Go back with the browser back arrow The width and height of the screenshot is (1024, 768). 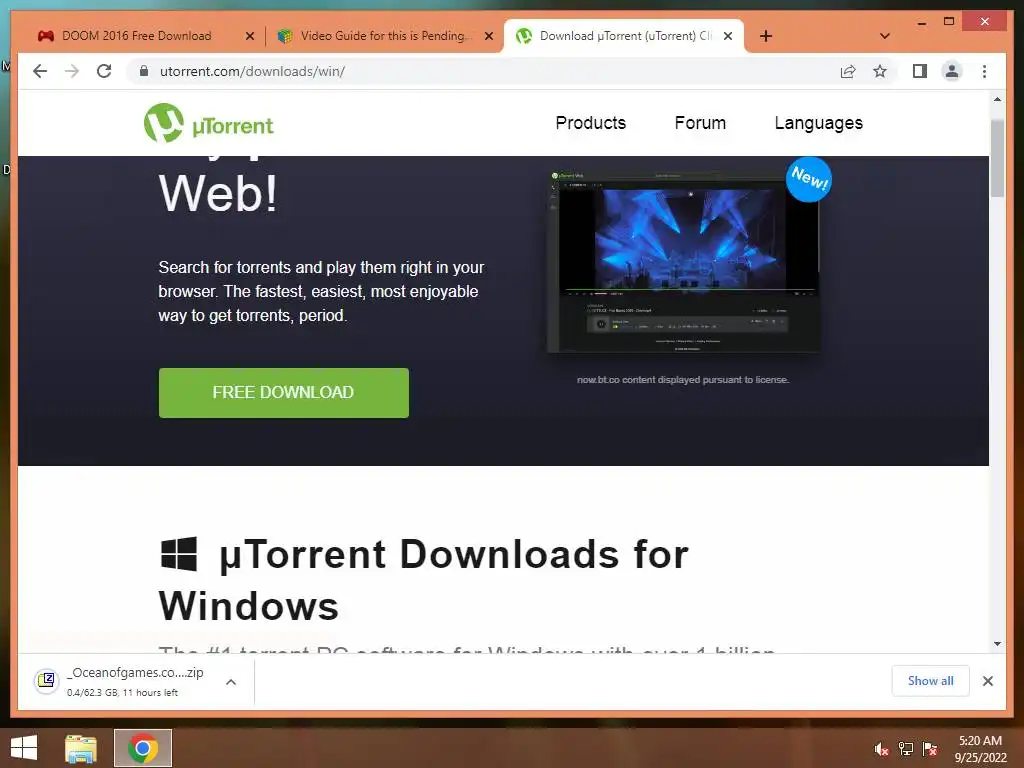40,71
